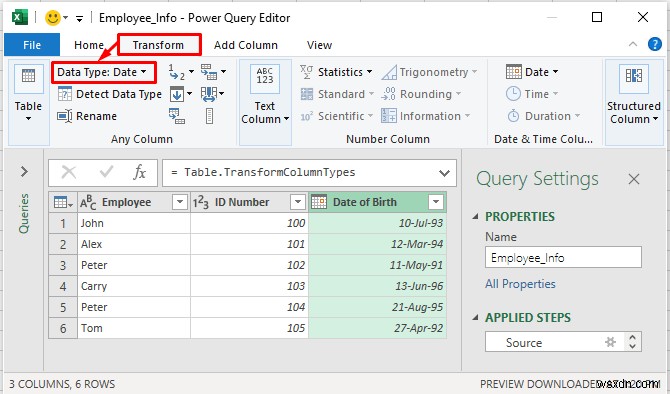Click the 123 type icon of ID Number
670x394 pixels.
pyautogui.click(x=201, y=202)
